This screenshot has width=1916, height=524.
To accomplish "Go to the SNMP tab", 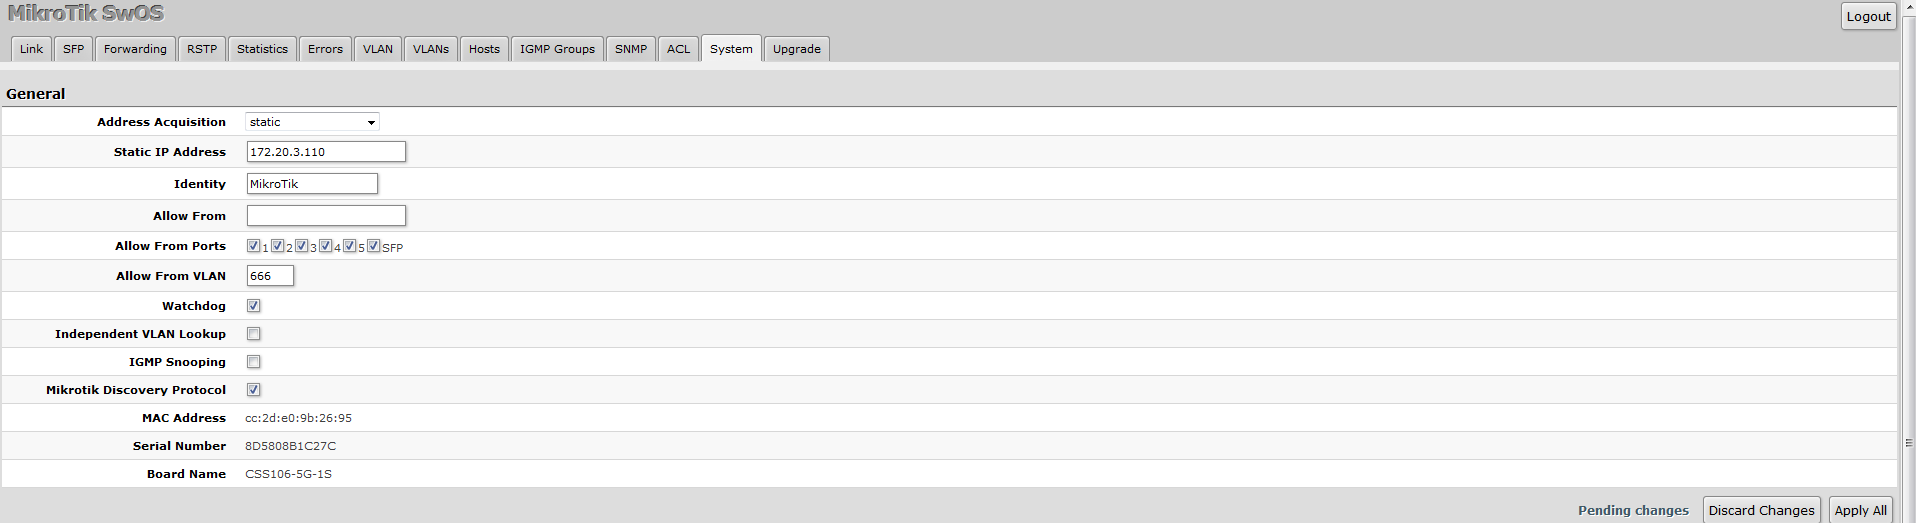I will pos(630,49).
